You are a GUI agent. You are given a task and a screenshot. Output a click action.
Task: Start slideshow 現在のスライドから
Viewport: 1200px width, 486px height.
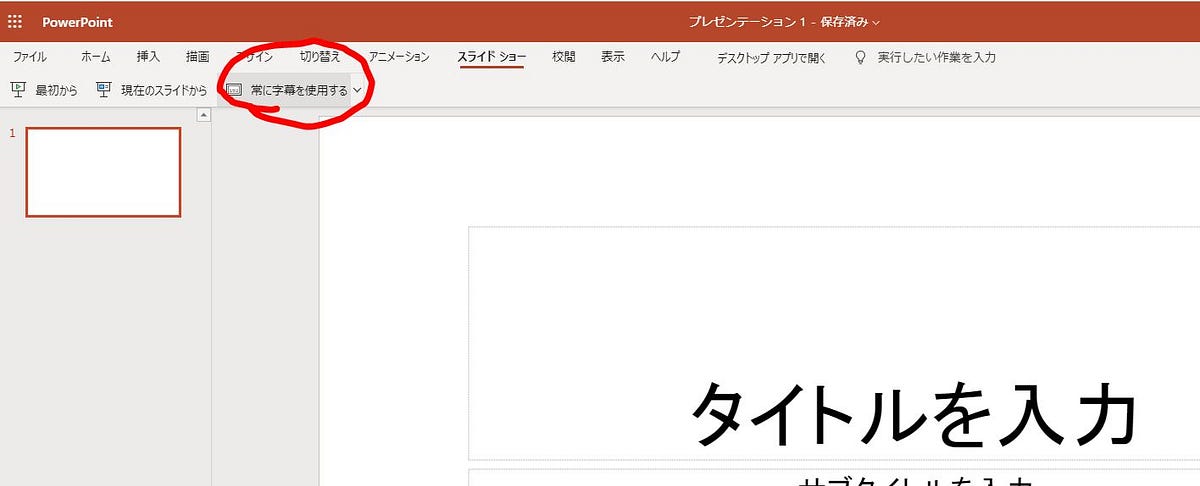pos(152,90)
